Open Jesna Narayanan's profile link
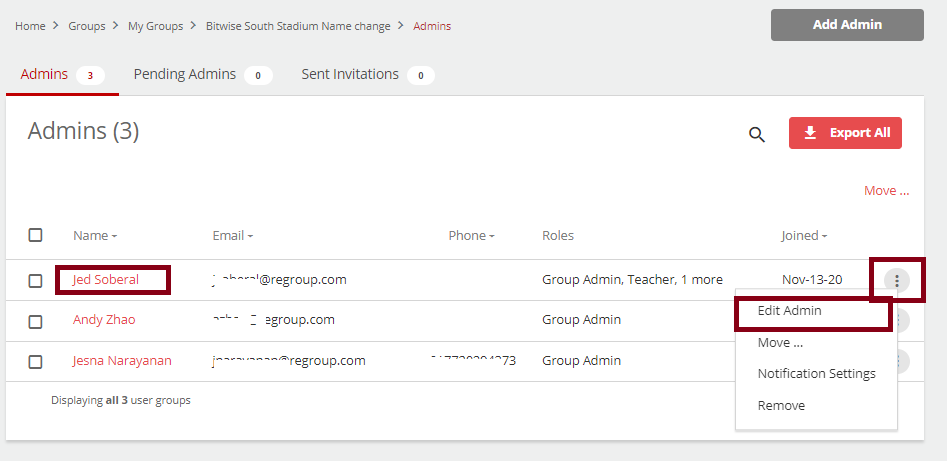This screenshot has width=947, height=461. click(122, 361)
